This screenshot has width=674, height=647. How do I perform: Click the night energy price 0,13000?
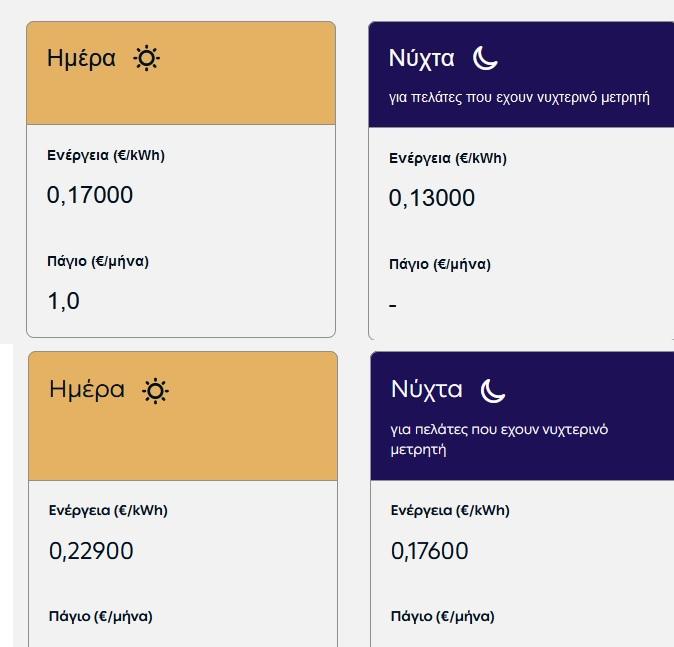tap(432, 198)
